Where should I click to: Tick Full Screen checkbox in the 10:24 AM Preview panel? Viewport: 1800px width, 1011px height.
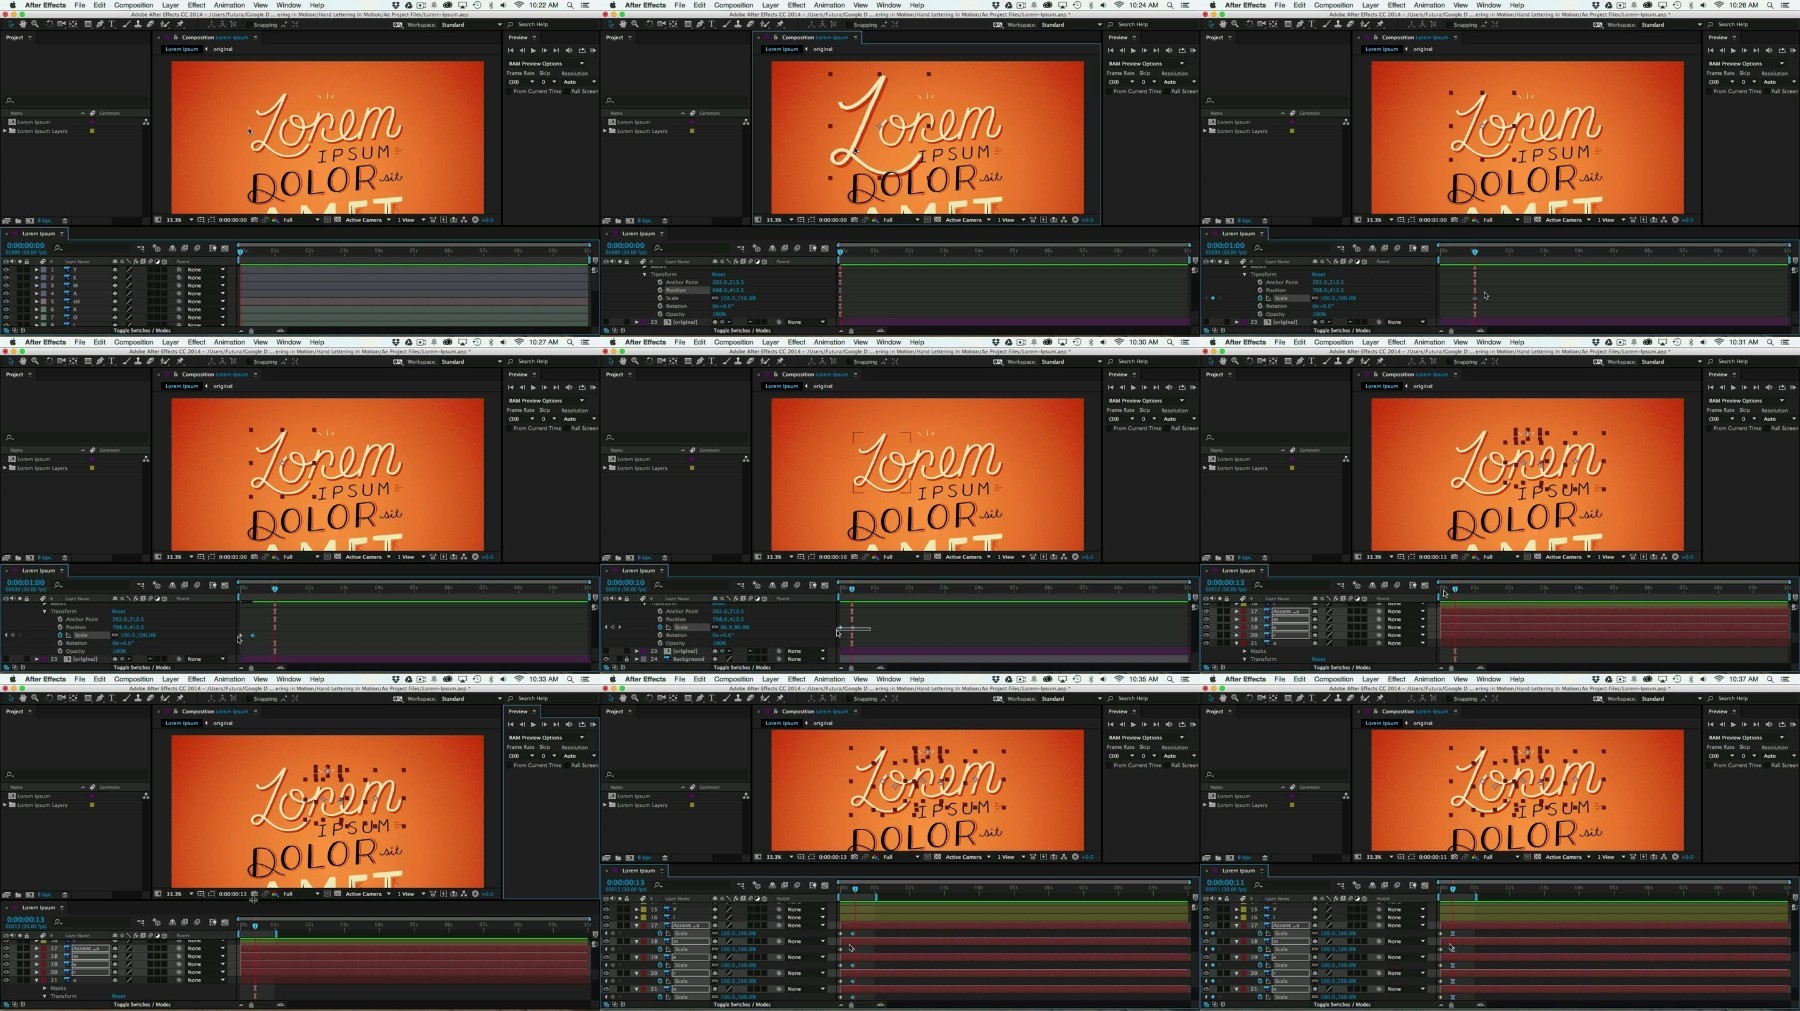pyautogui.click(x=1167, y=91)
